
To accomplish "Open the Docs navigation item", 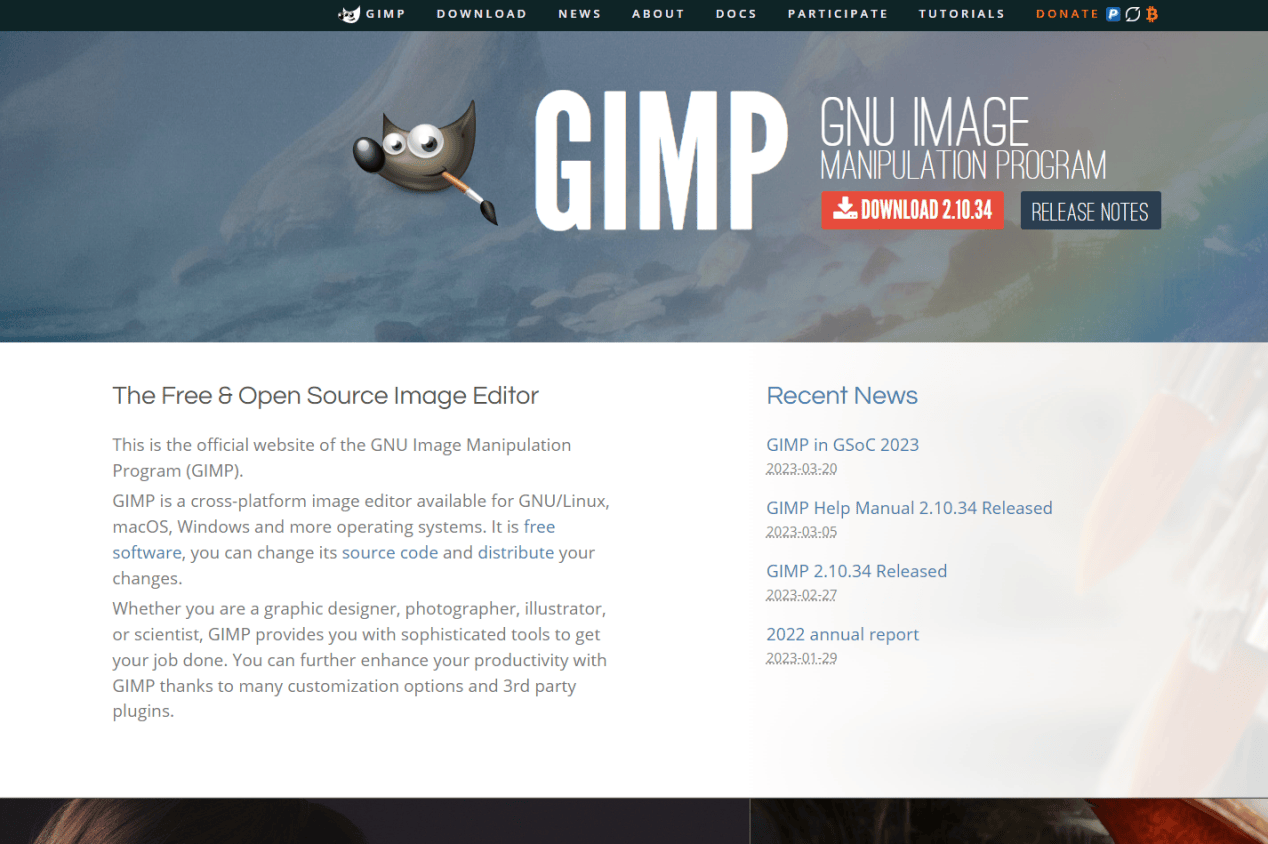I will tap(736, 14).
